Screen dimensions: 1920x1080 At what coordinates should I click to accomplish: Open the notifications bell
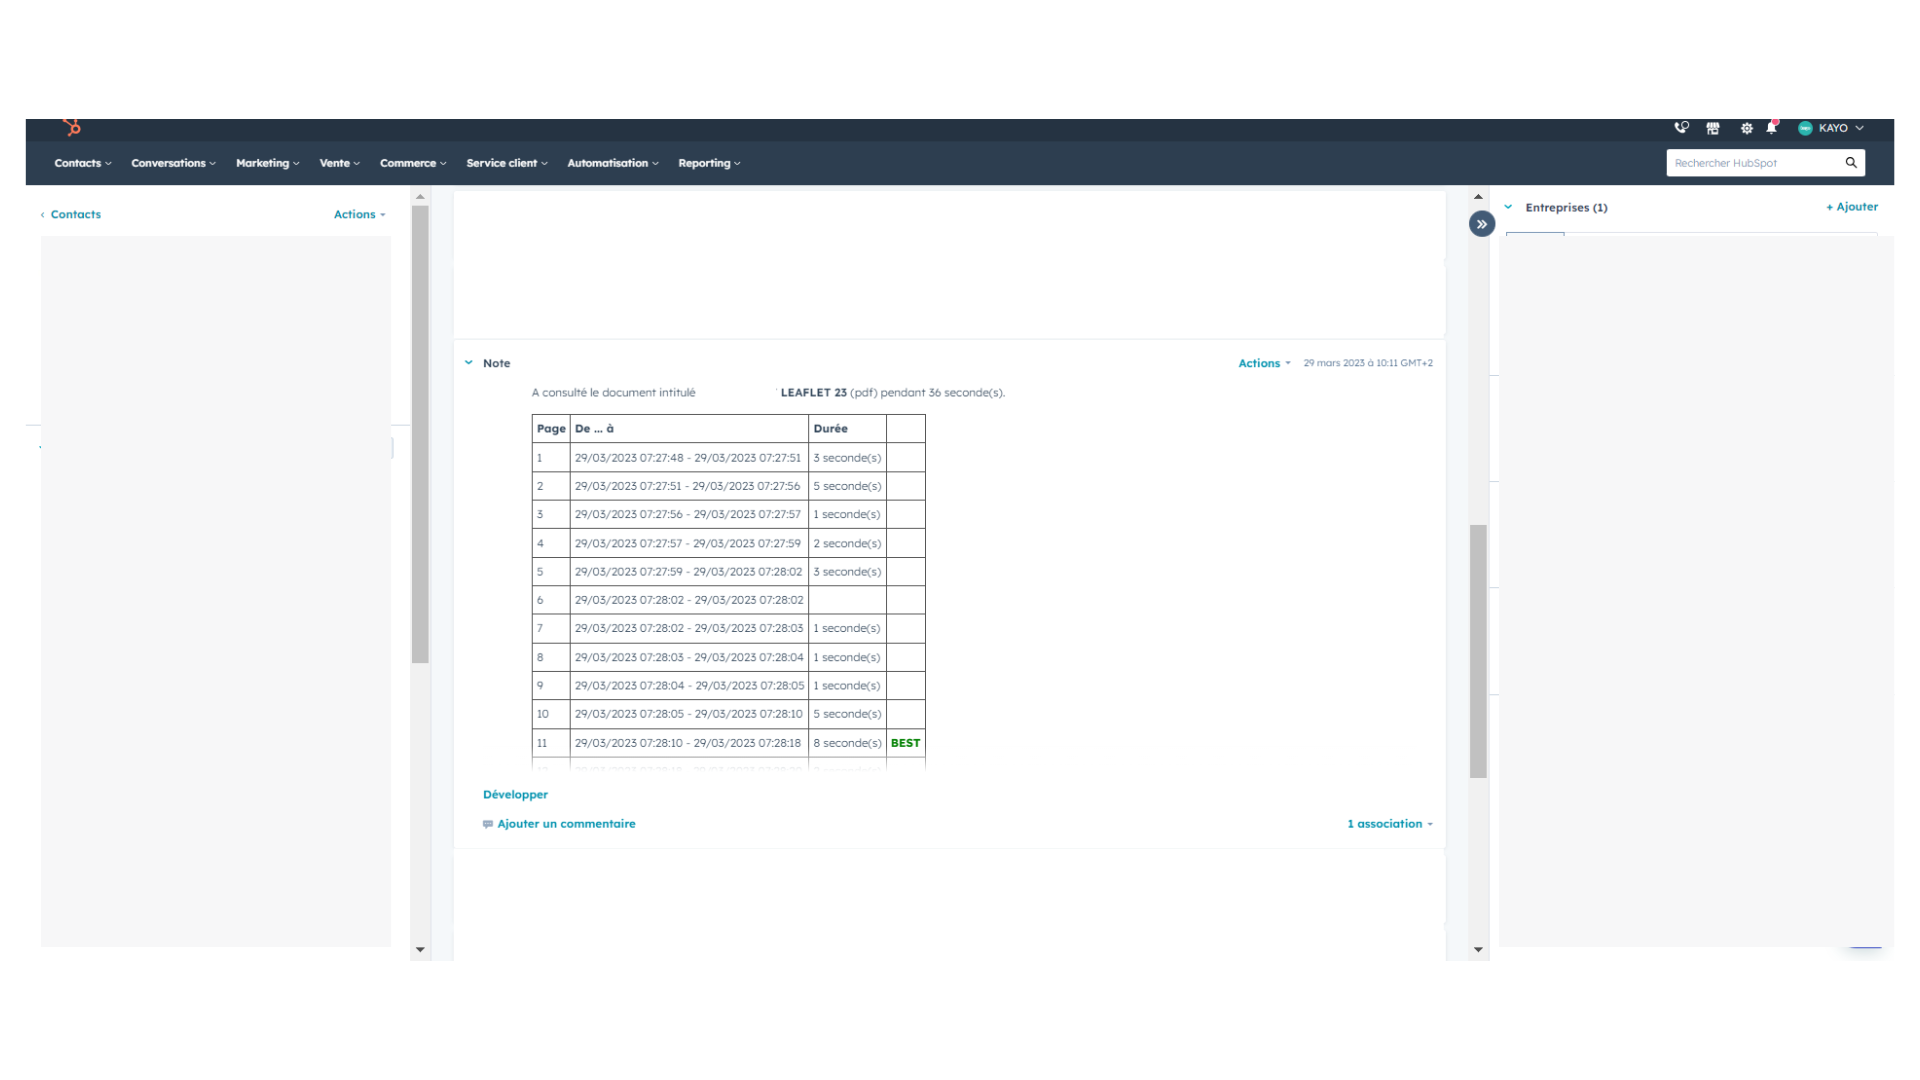pyautogui.click(x=1771, y=128)
